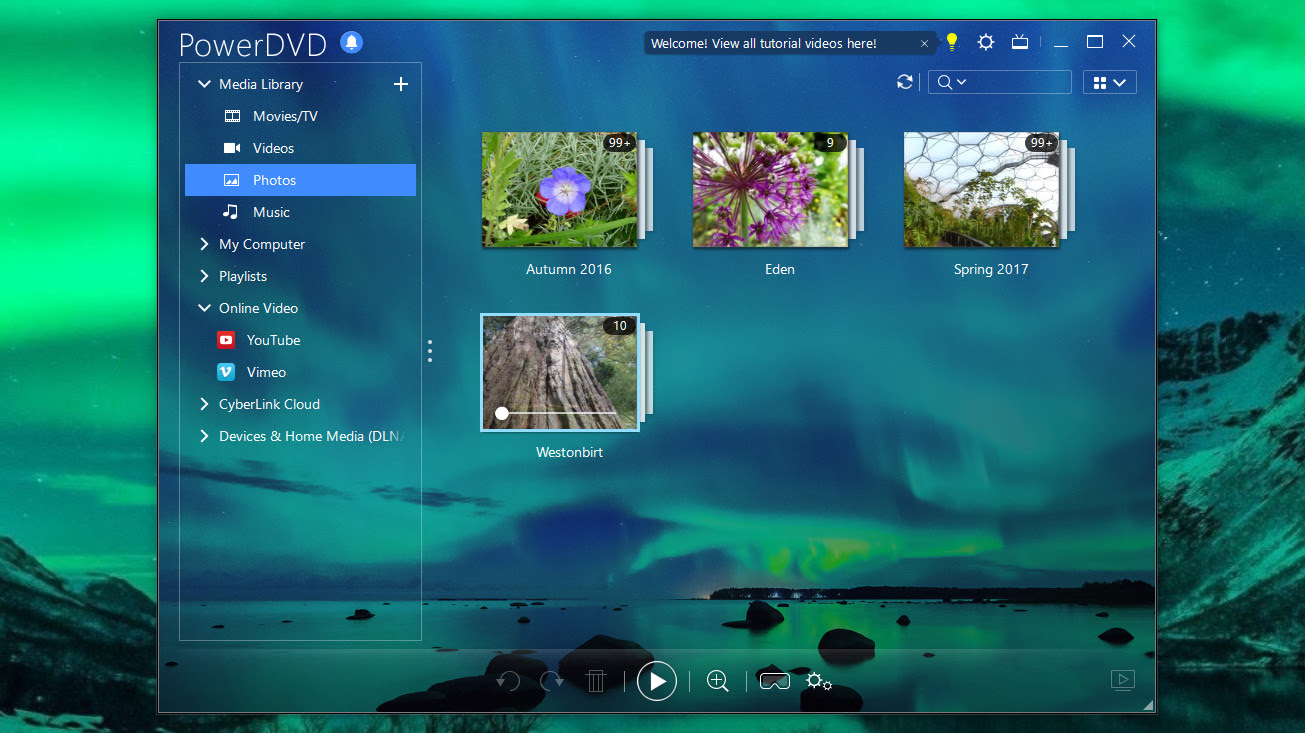The height and width of the screenshot is (733, 1305).
Task: Select Music in Media Library
Action: (x=300, y=212)
